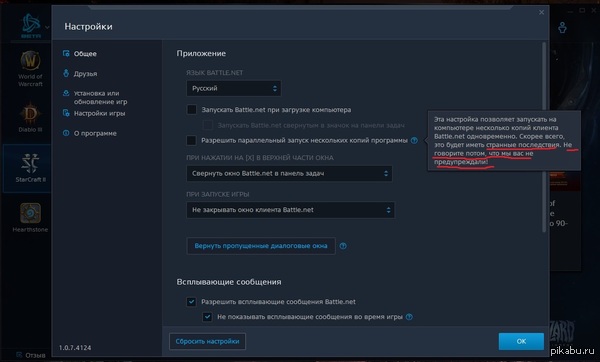The width and height of the screenshot is (600, 362).
Task: Click the Друзья settings icon
Action: coord(66,73)
